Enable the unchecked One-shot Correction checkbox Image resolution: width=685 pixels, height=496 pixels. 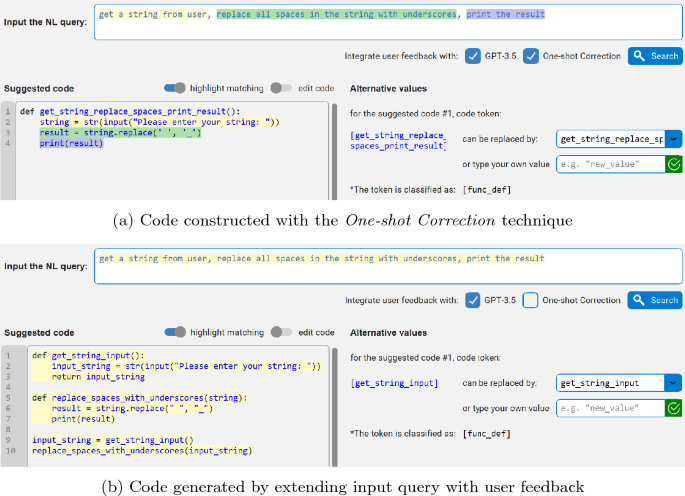click(x=532, y=300)
